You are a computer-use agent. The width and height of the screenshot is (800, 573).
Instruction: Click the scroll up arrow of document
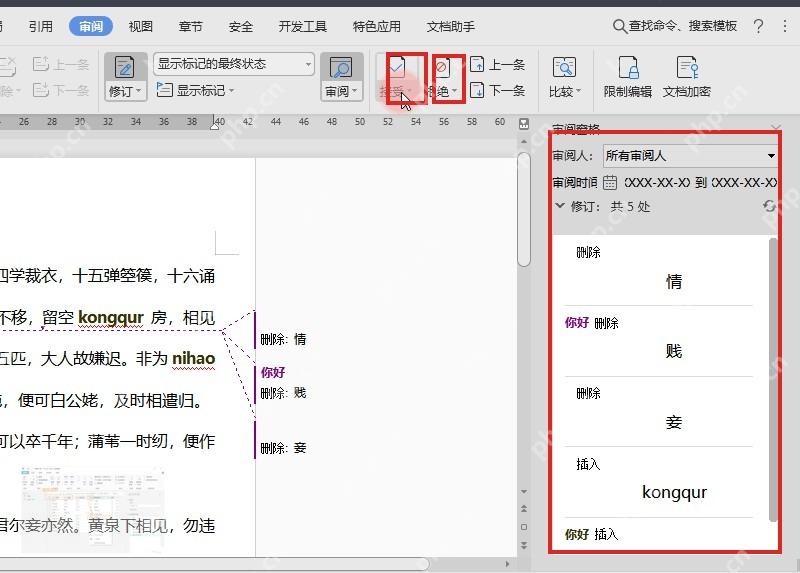click(523, 141)
